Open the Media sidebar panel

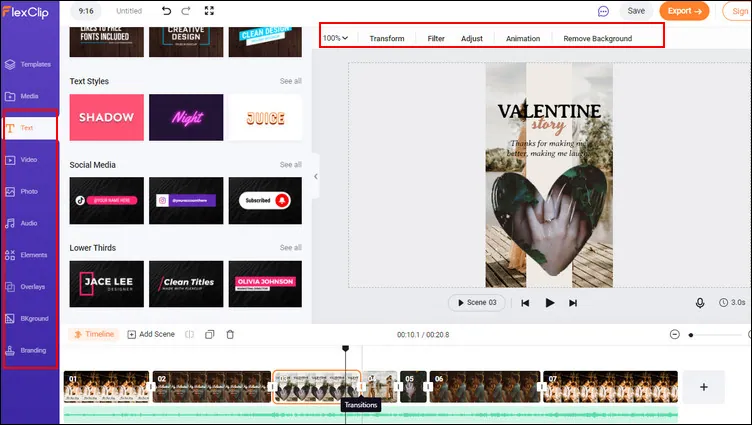pos(22,96)
